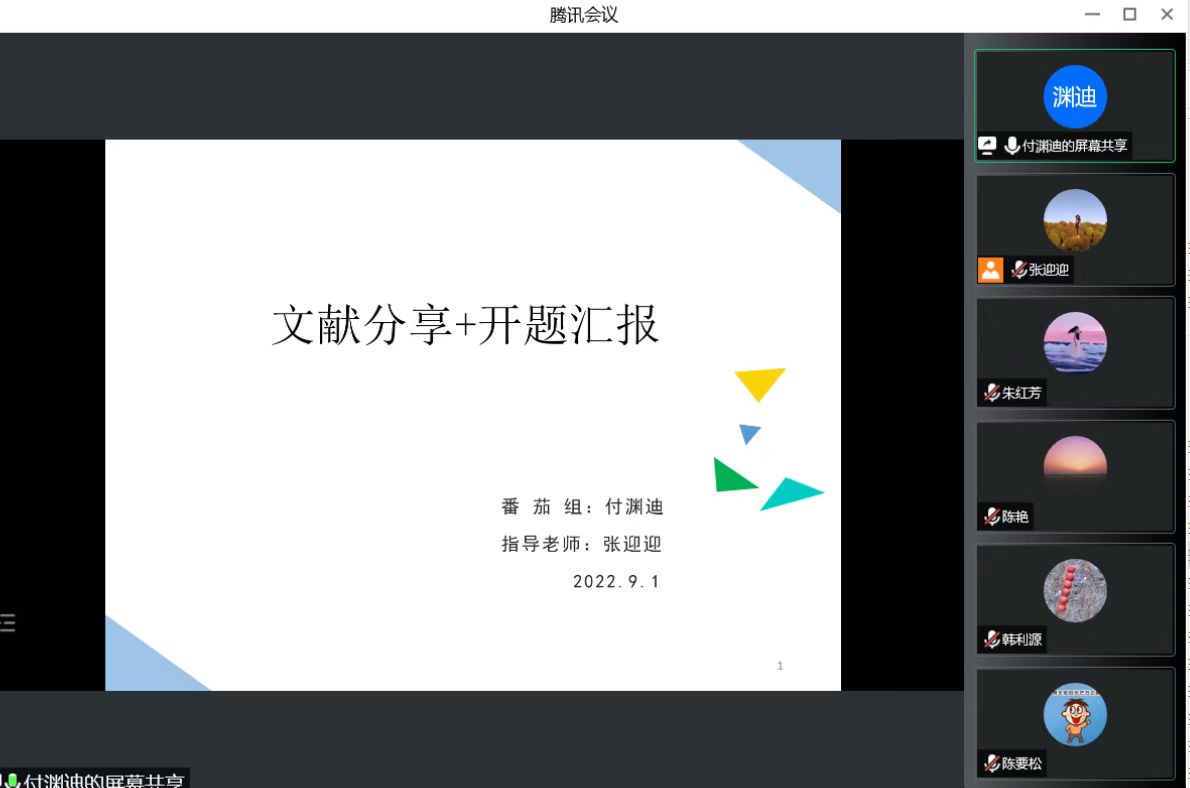Image resolution: width=1190 pixels, height=788 pixels.
Task: Click 韩利源 avatar photo
Action: click(1075, 591)
